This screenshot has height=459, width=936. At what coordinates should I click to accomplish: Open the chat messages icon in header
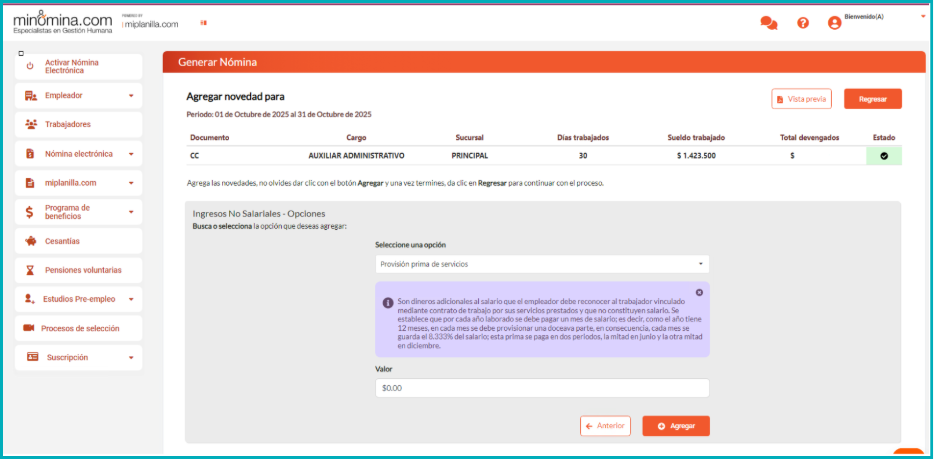coord(768,23)
